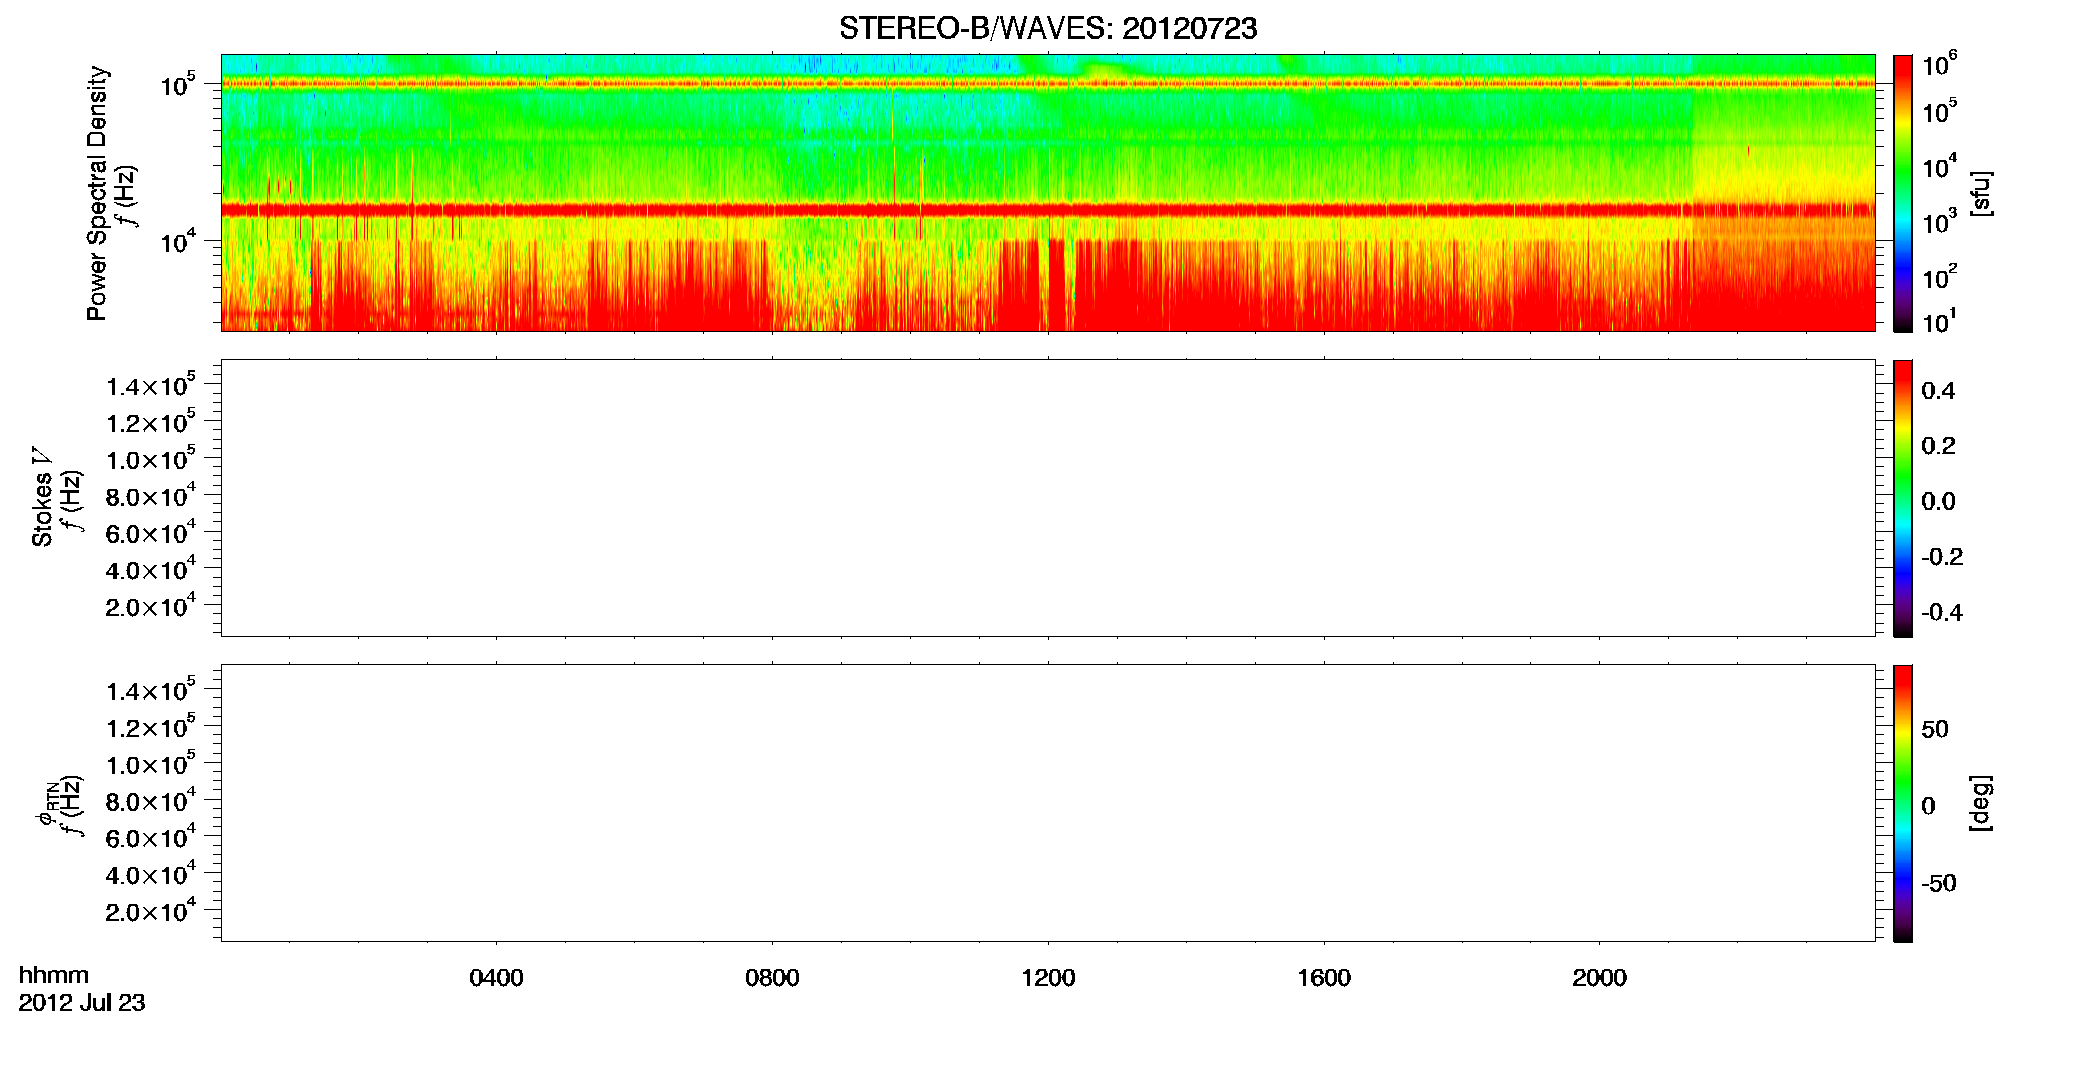The image size is (2096, 1080).
Task: Click the 0800 time tick label
Action: [x=772, y=978]
